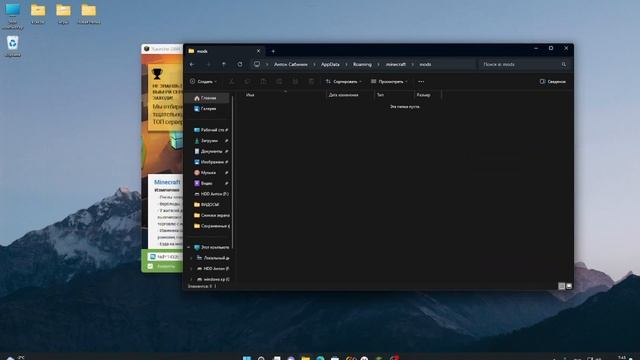Screen dimensions: 640x360
Task: Expand the Локальный диск tree node
Action: 191,258
